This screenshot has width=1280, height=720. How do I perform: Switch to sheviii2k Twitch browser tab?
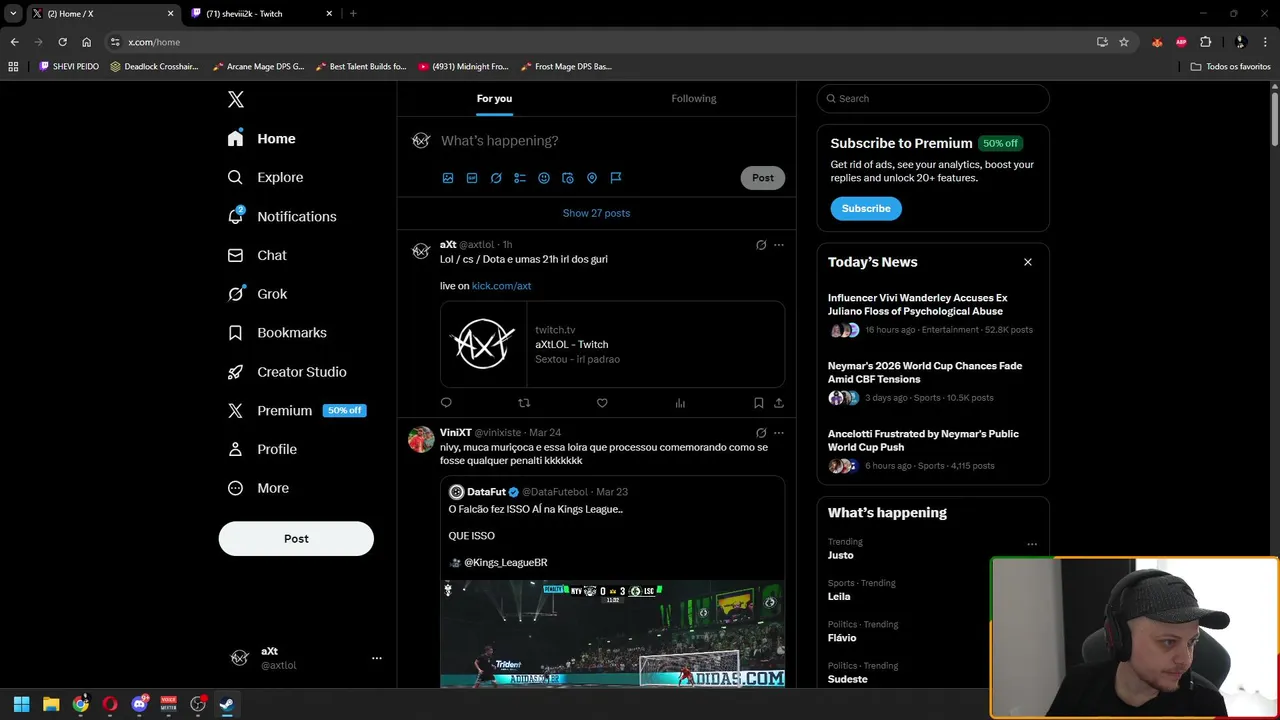(261, 14)
